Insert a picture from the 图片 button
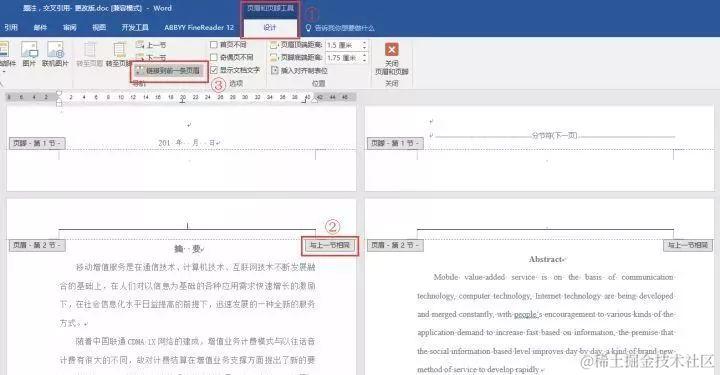The width and height of the screenshot is (720, 375). click(x=29, y=54)
